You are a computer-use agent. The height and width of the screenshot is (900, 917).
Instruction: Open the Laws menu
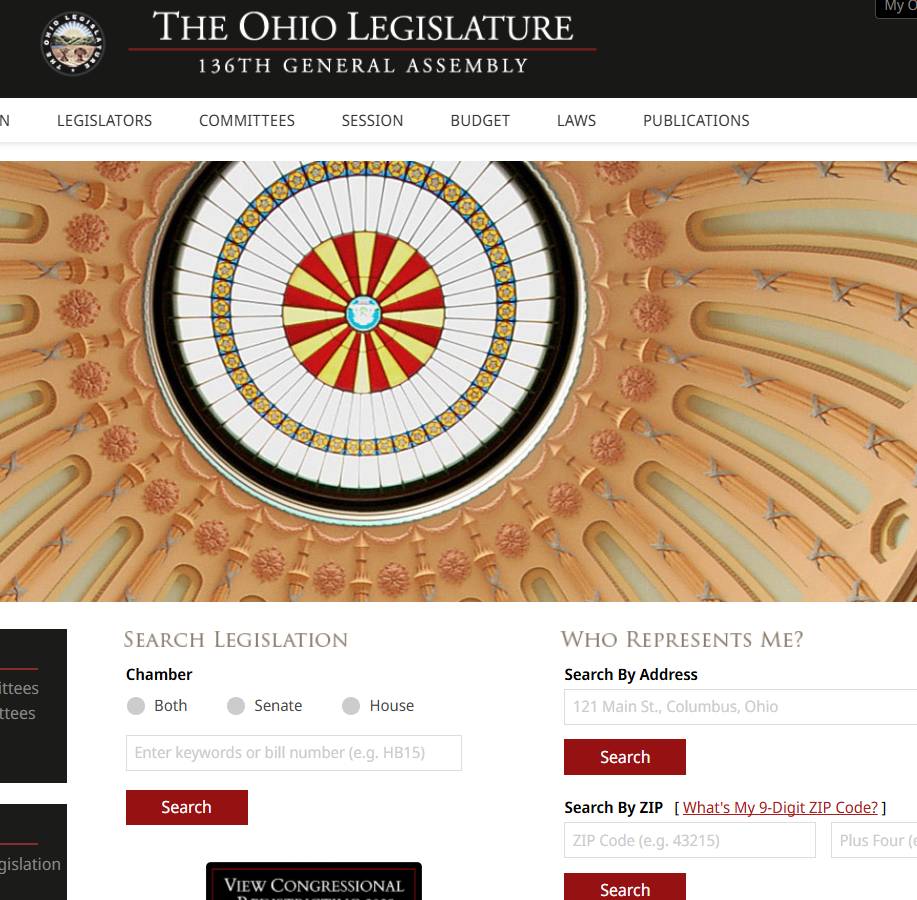(x=576, y=120)
